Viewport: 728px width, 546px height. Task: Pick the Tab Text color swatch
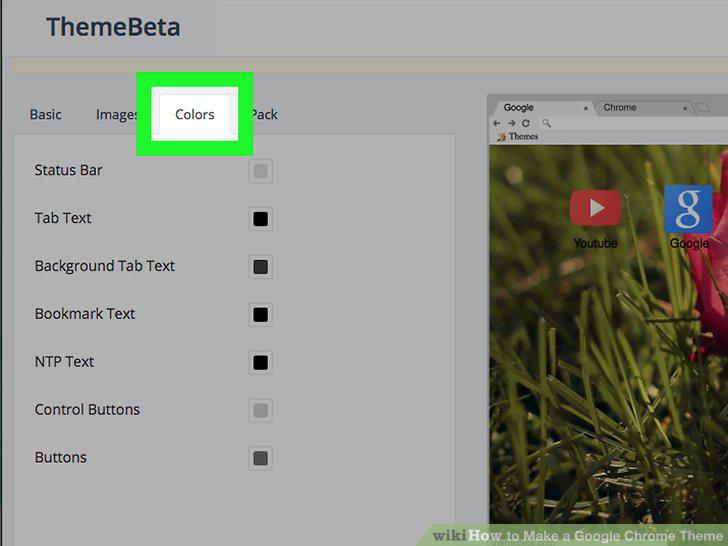coord(260,219)
